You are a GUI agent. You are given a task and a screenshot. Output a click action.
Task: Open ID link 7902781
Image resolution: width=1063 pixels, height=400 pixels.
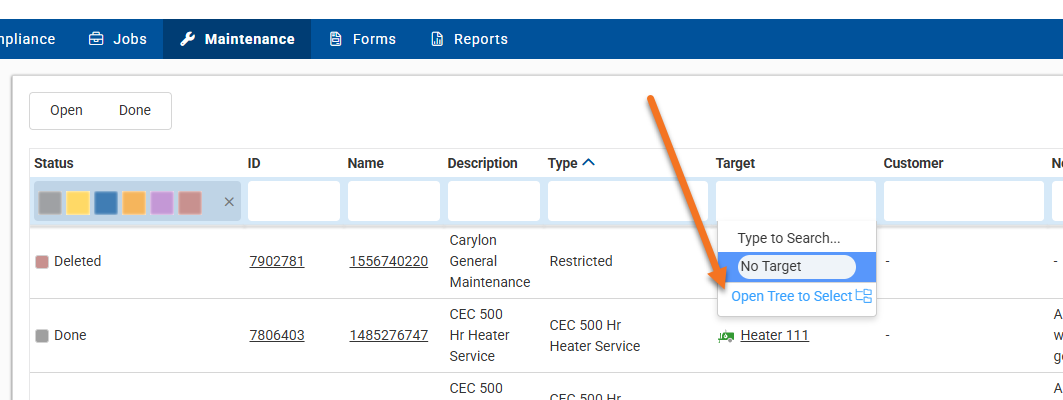coord(277,261)
